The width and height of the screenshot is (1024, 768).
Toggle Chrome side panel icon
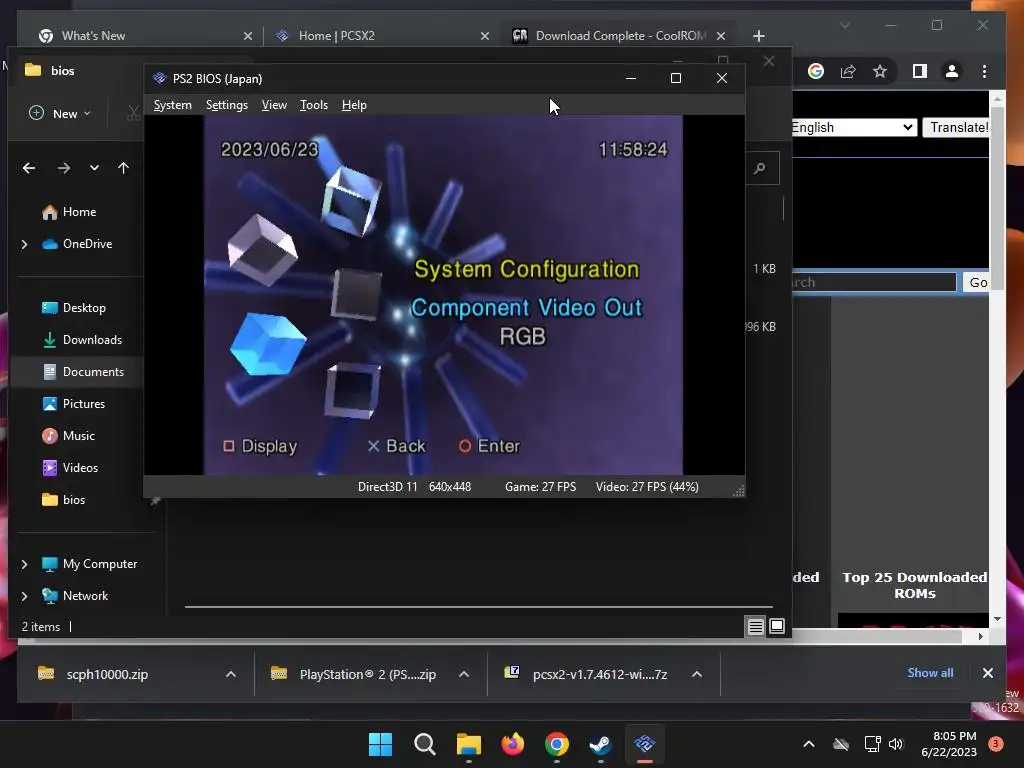(920, 71)
